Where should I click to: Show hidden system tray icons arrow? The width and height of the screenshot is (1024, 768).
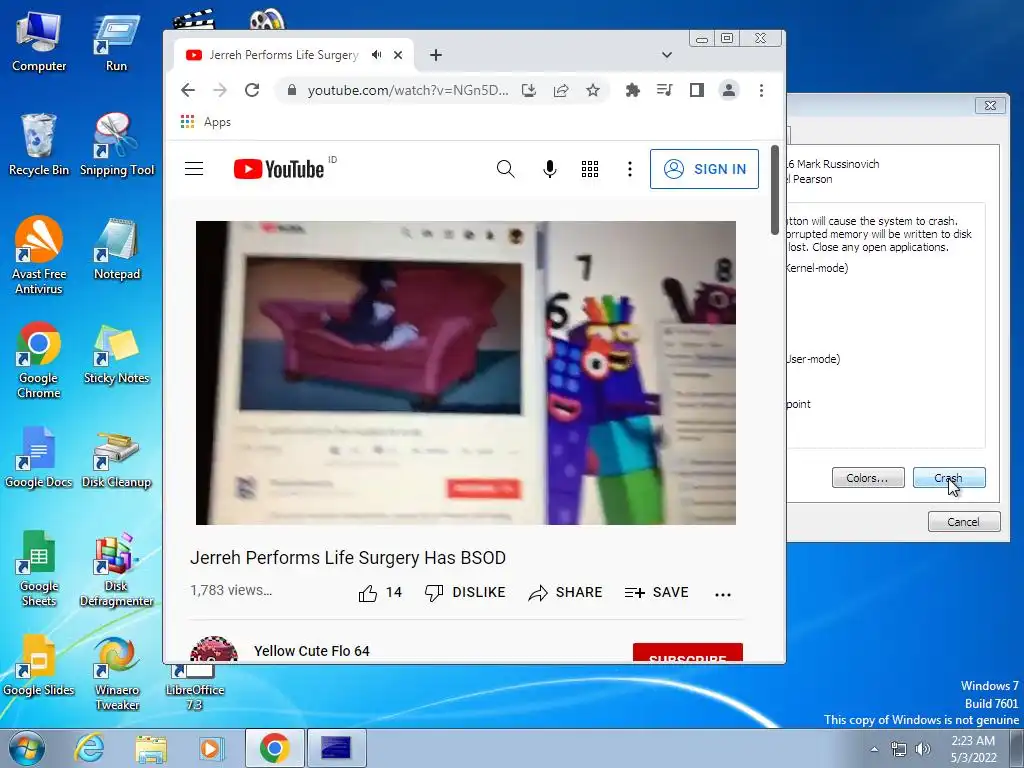click(x=874, y=749)
